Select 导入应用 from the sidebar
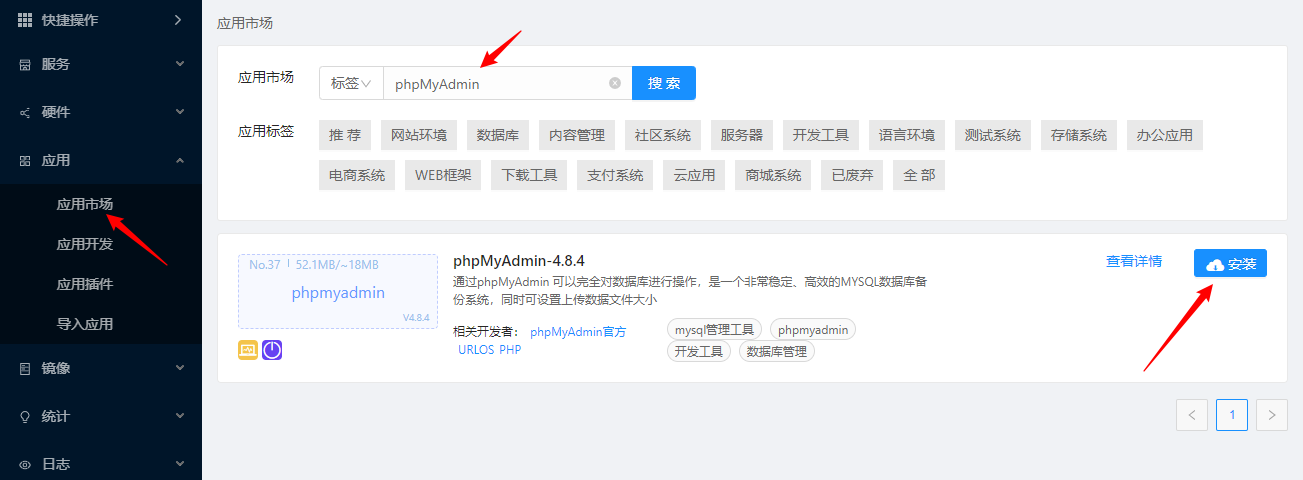The height and width of the screenshot is (480, 1303). point(85,324)
